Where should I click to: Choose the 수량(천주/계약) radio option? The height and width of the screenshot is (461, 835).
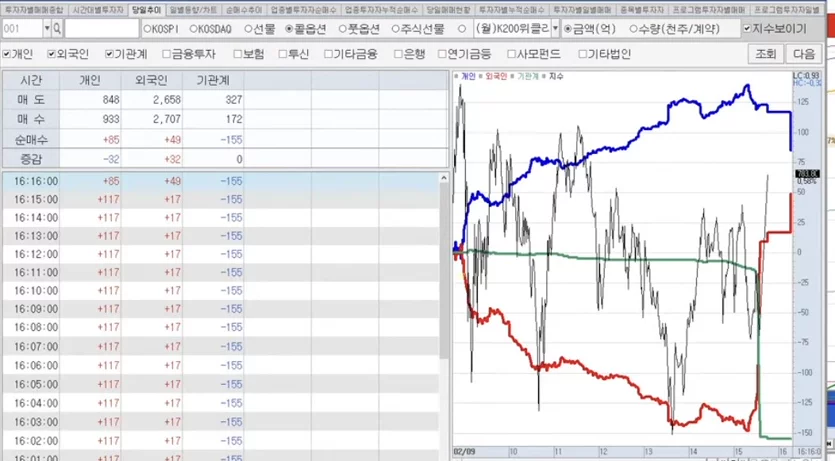coord(633,29)
